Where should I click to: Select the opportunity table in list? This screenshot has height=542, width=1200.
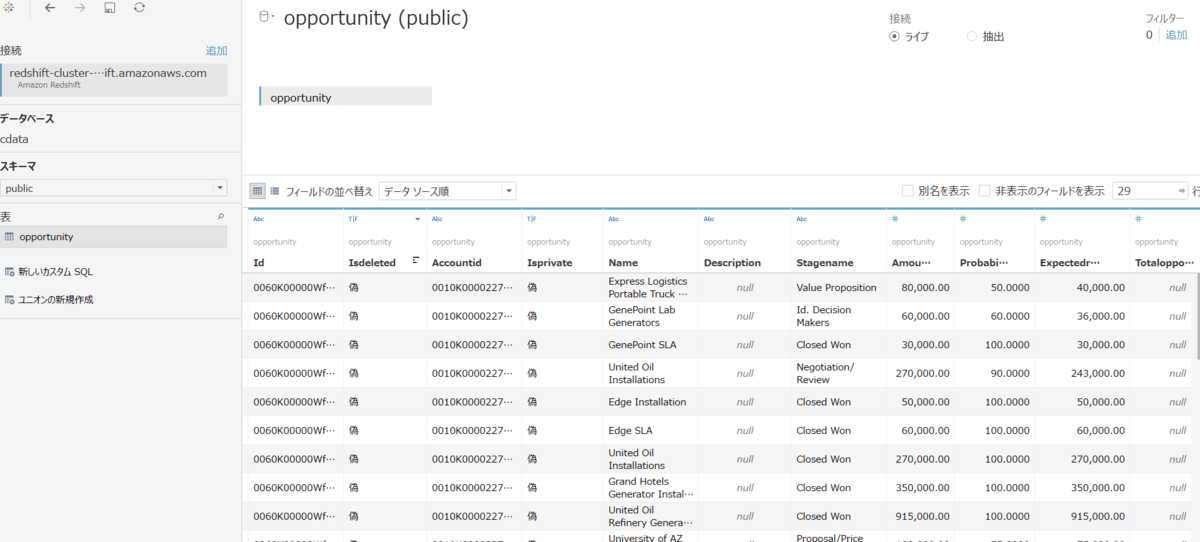click(114, 237)
